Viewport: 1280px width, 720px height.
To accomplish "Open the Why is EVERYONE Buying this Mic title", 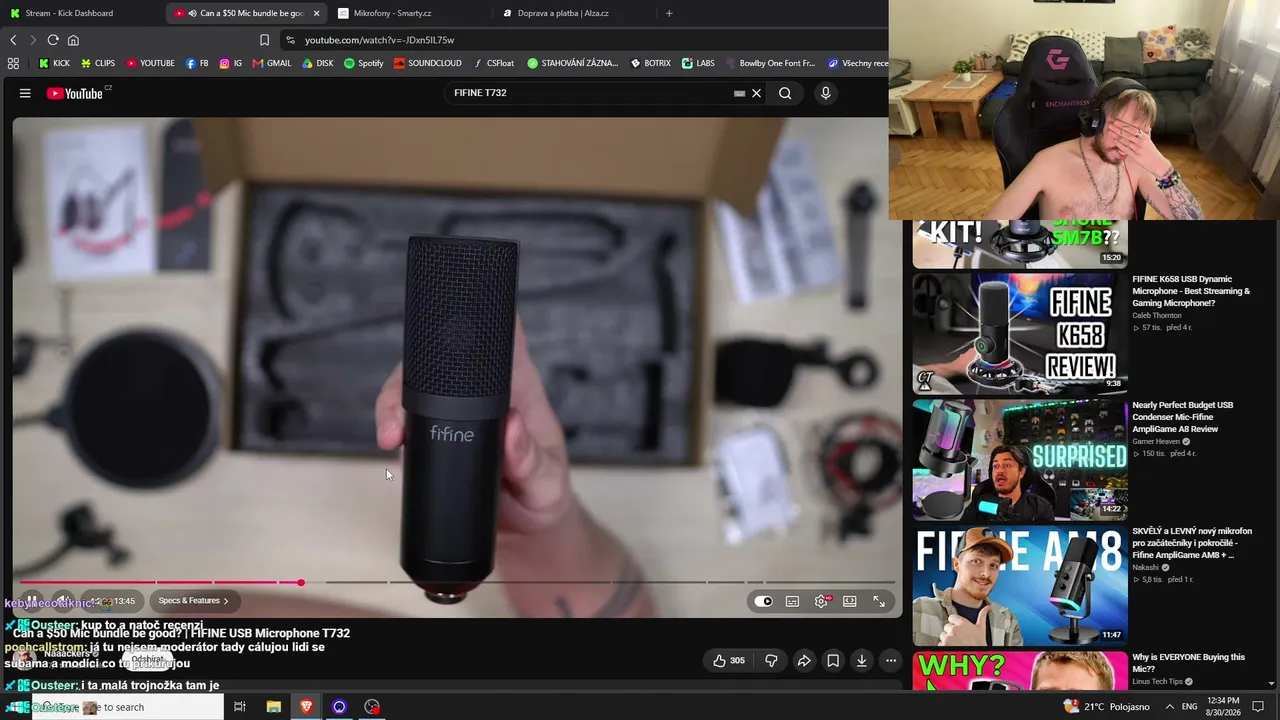I will [x=1188, y=663].
